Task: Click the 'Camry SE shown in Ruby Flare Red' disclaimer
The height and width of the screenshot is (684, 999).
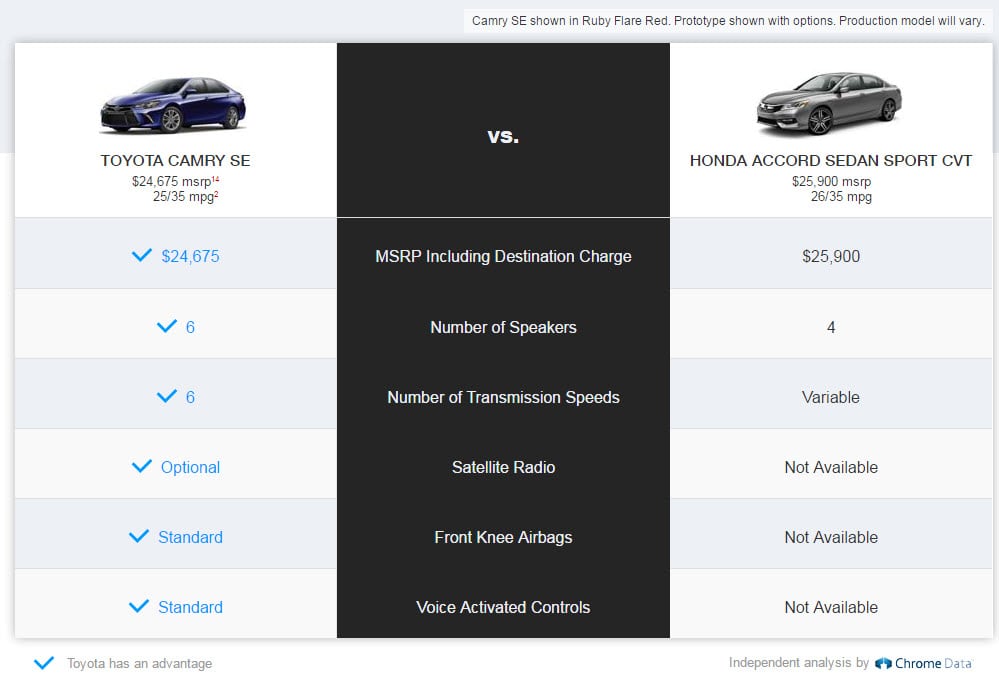Action: (728, 21)
